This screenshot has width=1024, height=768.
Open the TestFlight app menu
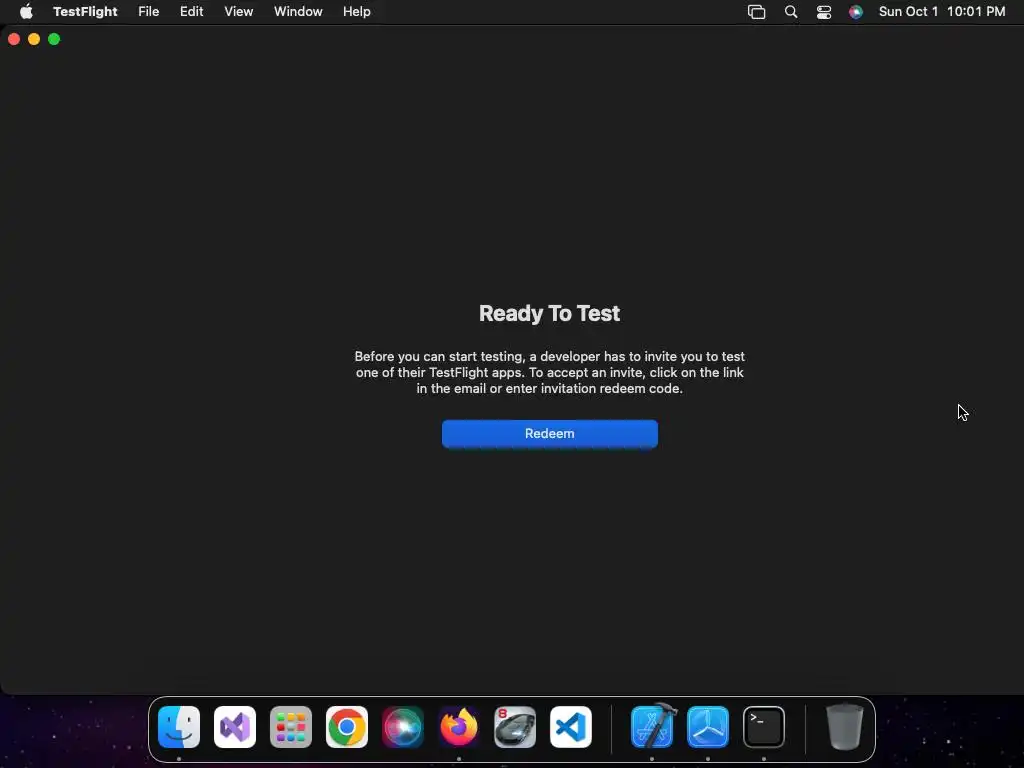click(x=85, y=12)
